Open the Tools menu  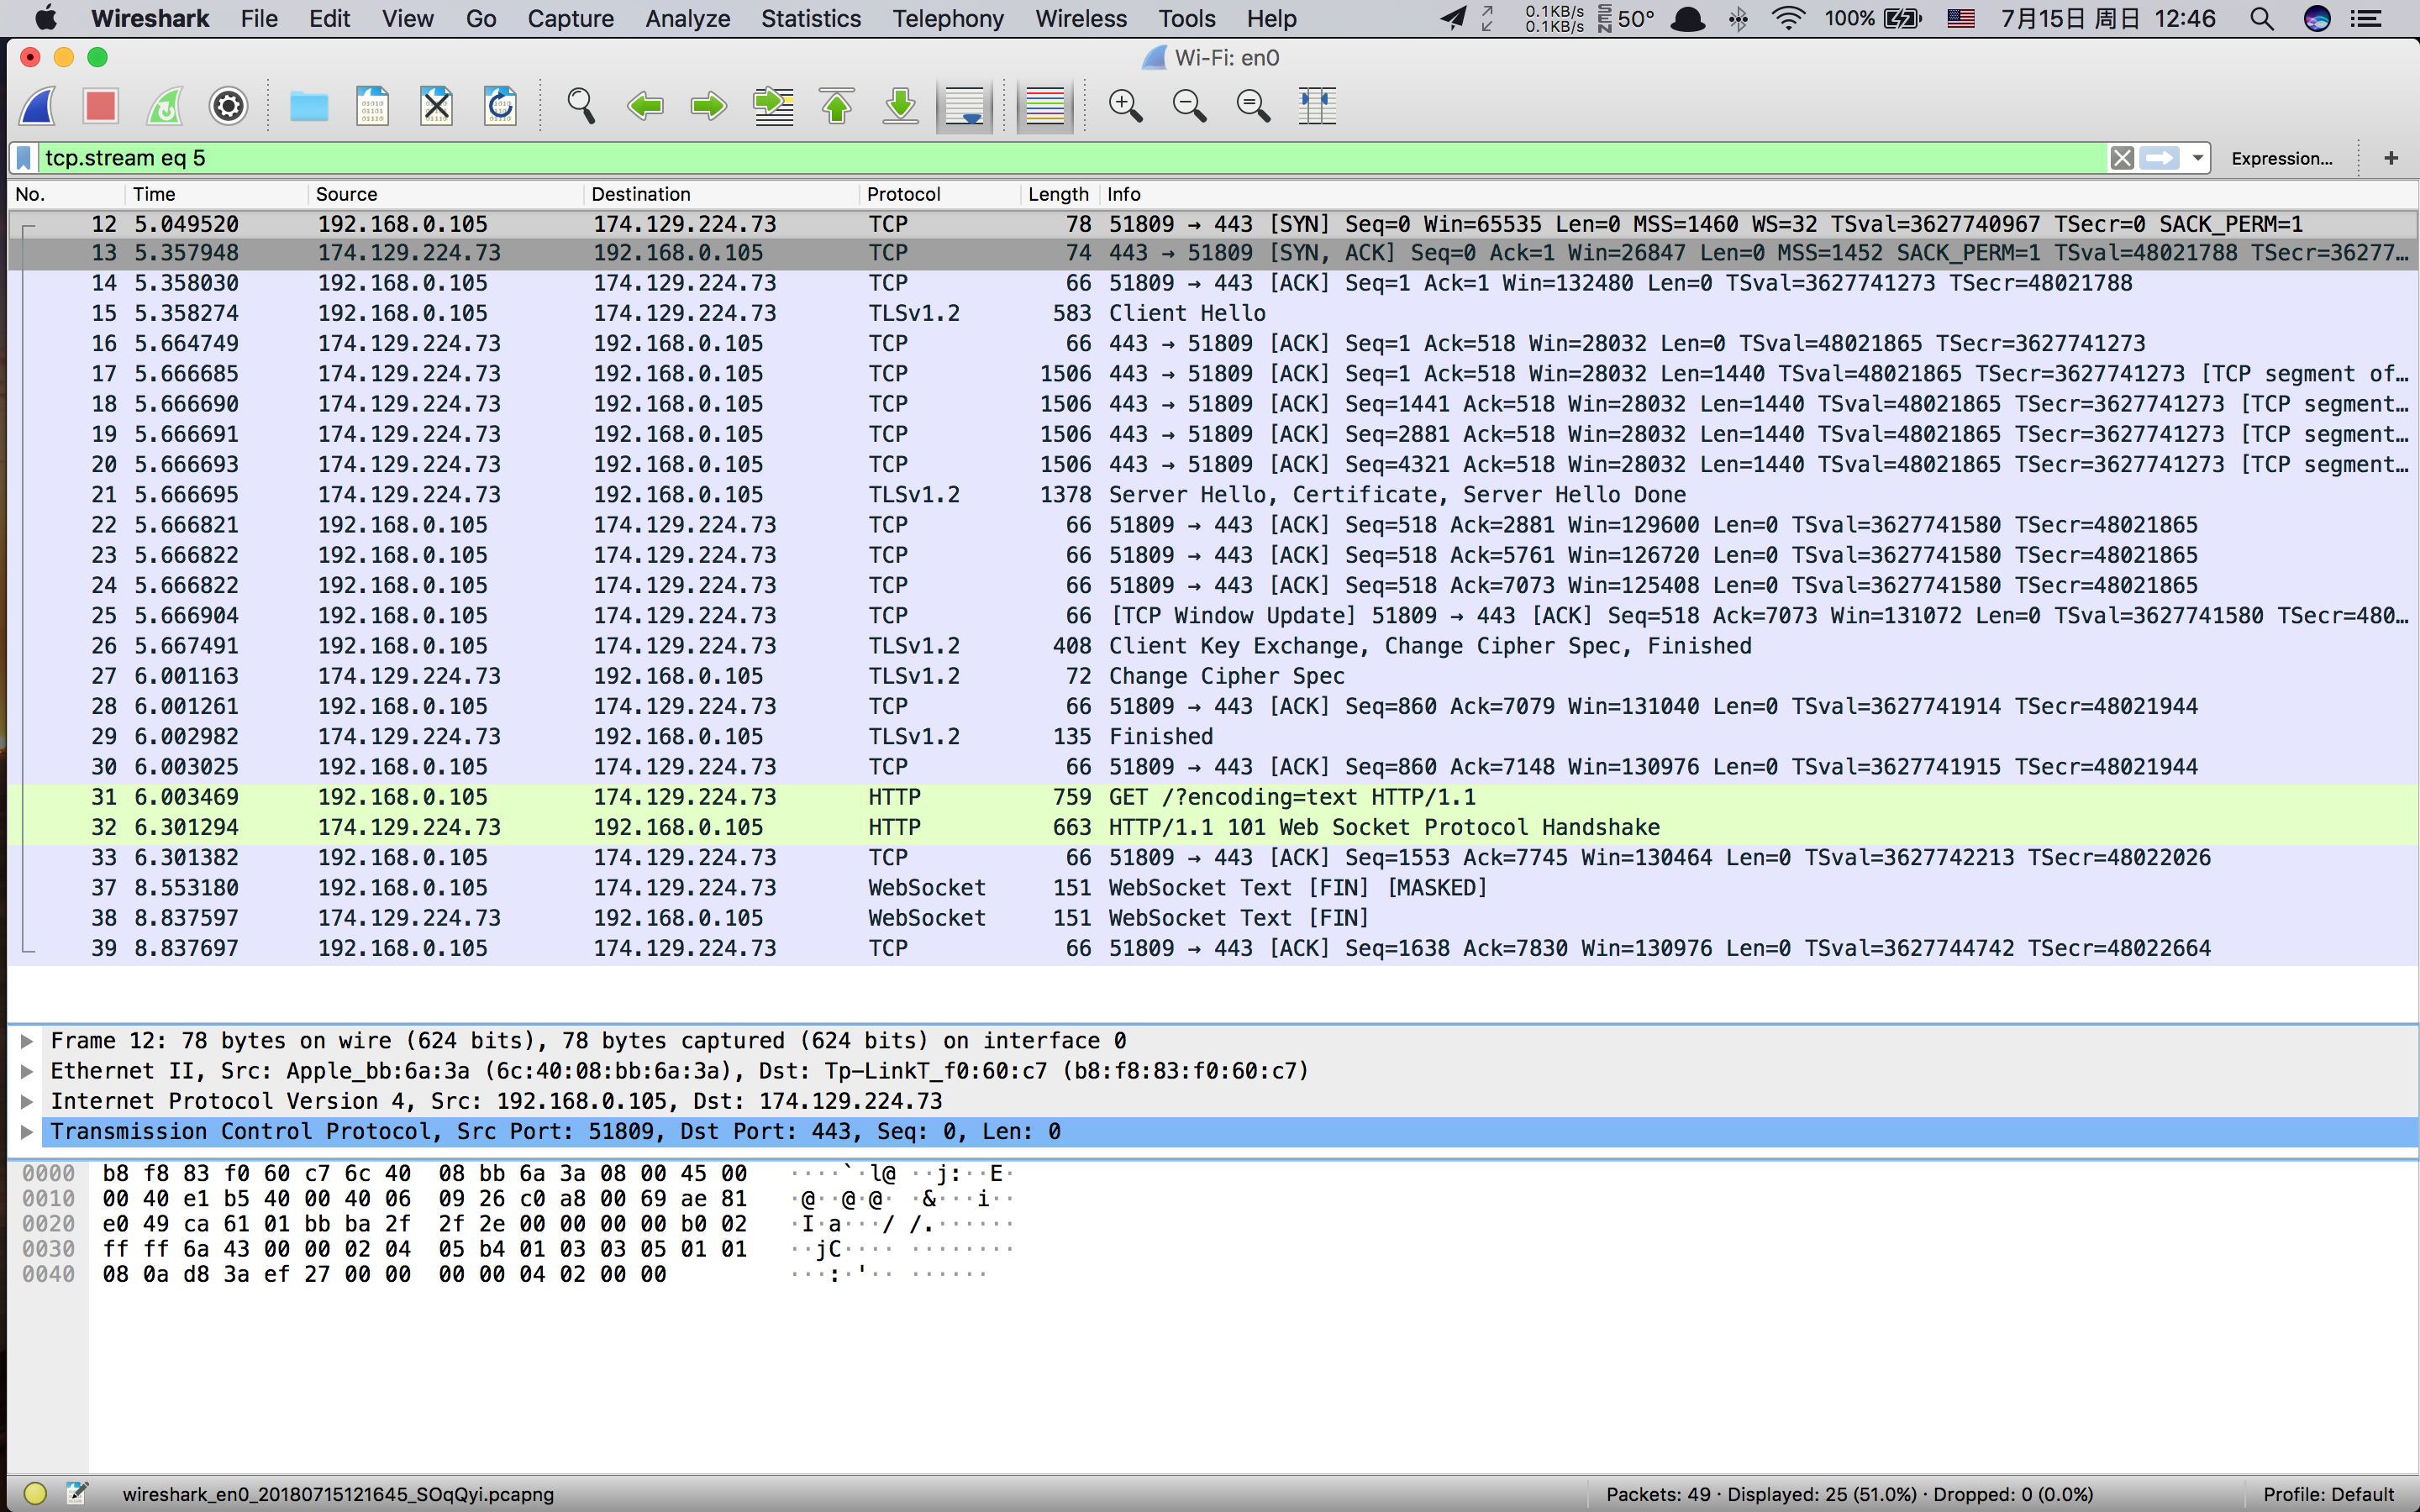1186,18
